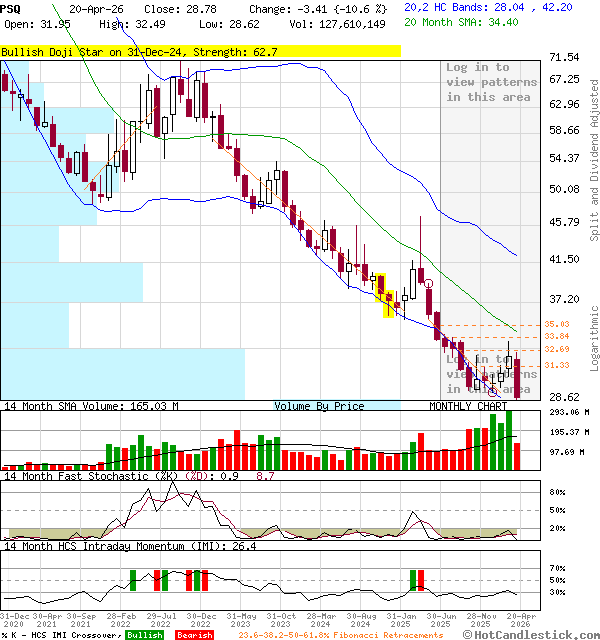Click the green Bullish legend swatch
This screenshot has width=600, height=640.
click(144, 634)
